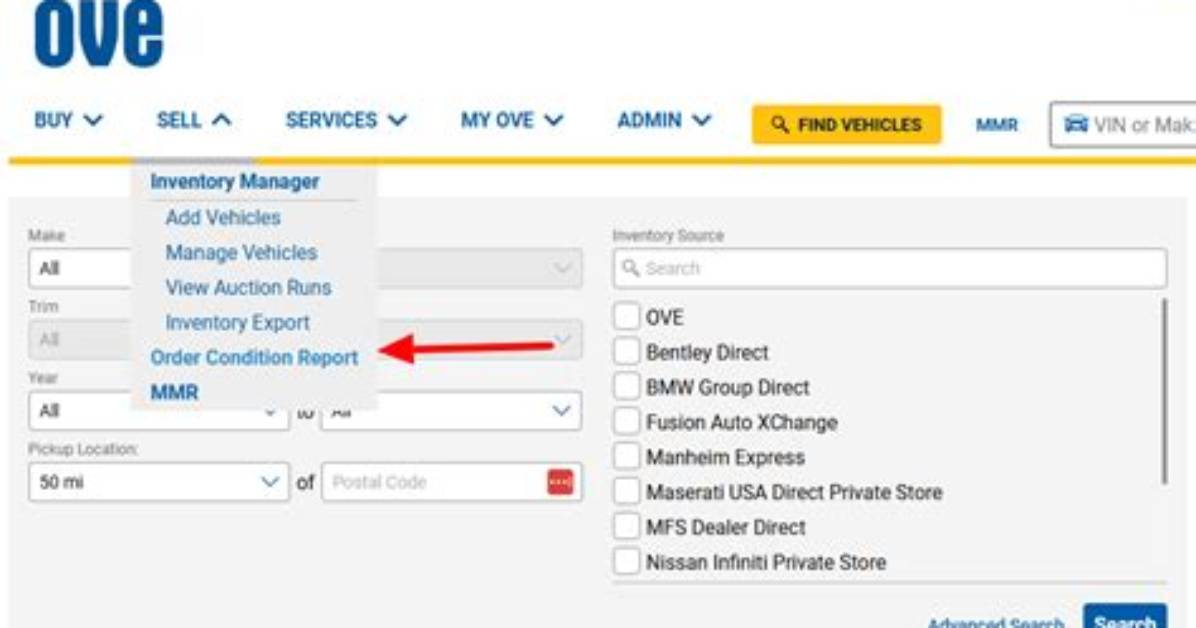Click the VIN or Make search field
The width and height of the screenshot is (1196, 628).
point(1123,124)
